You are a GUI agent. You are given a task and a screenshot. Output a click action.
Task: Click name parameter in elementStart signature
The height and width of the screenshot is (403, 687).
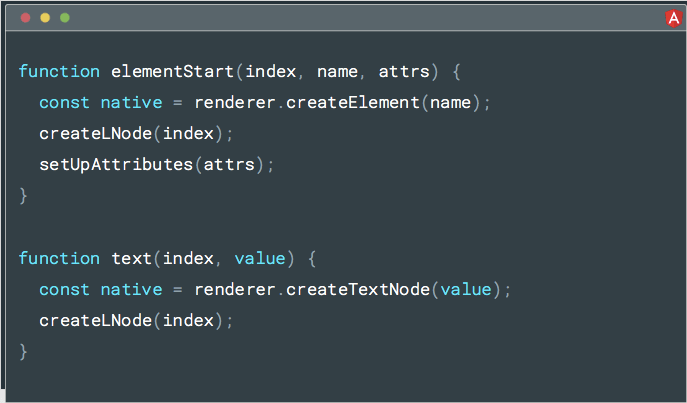coord(337,71)
